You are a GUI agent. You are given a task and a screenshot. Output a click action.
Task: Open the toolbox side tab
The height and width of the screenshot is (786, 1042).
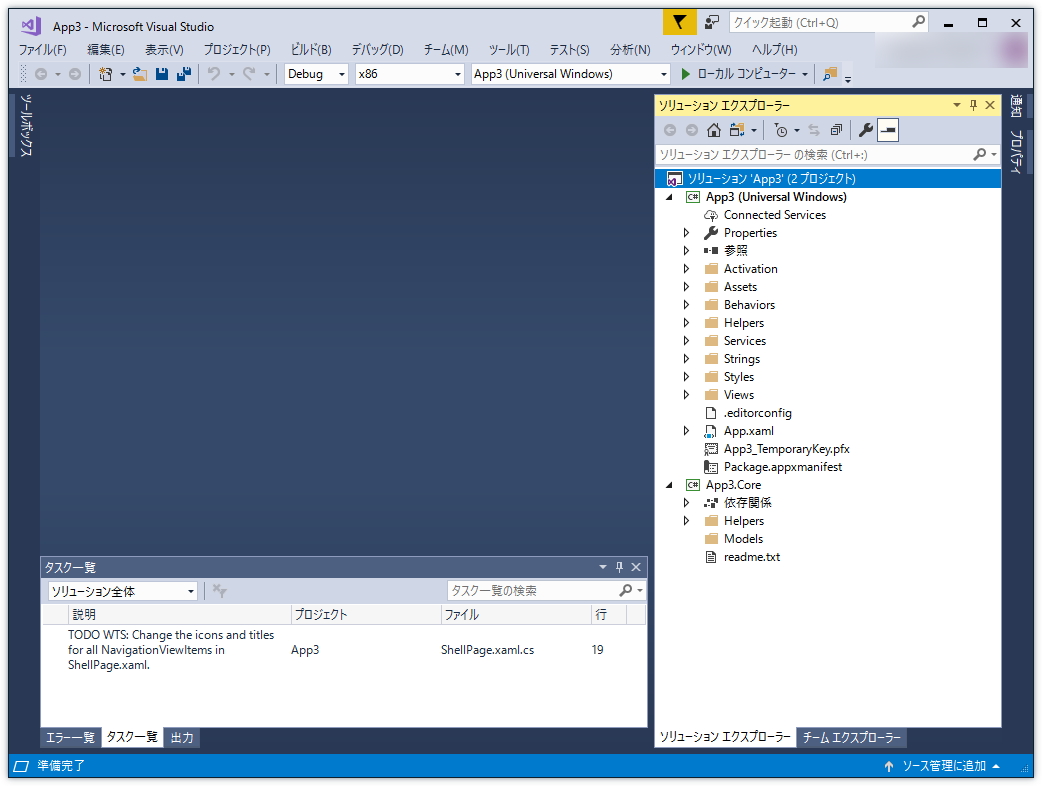tap(25, 126)
